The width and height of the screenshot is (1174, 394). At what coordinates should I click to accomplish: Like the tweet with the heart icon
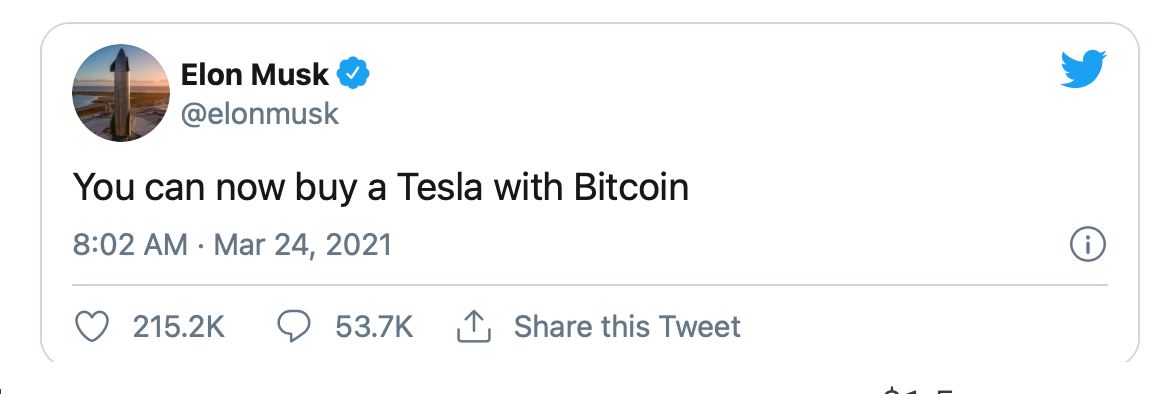pos(93,327)
